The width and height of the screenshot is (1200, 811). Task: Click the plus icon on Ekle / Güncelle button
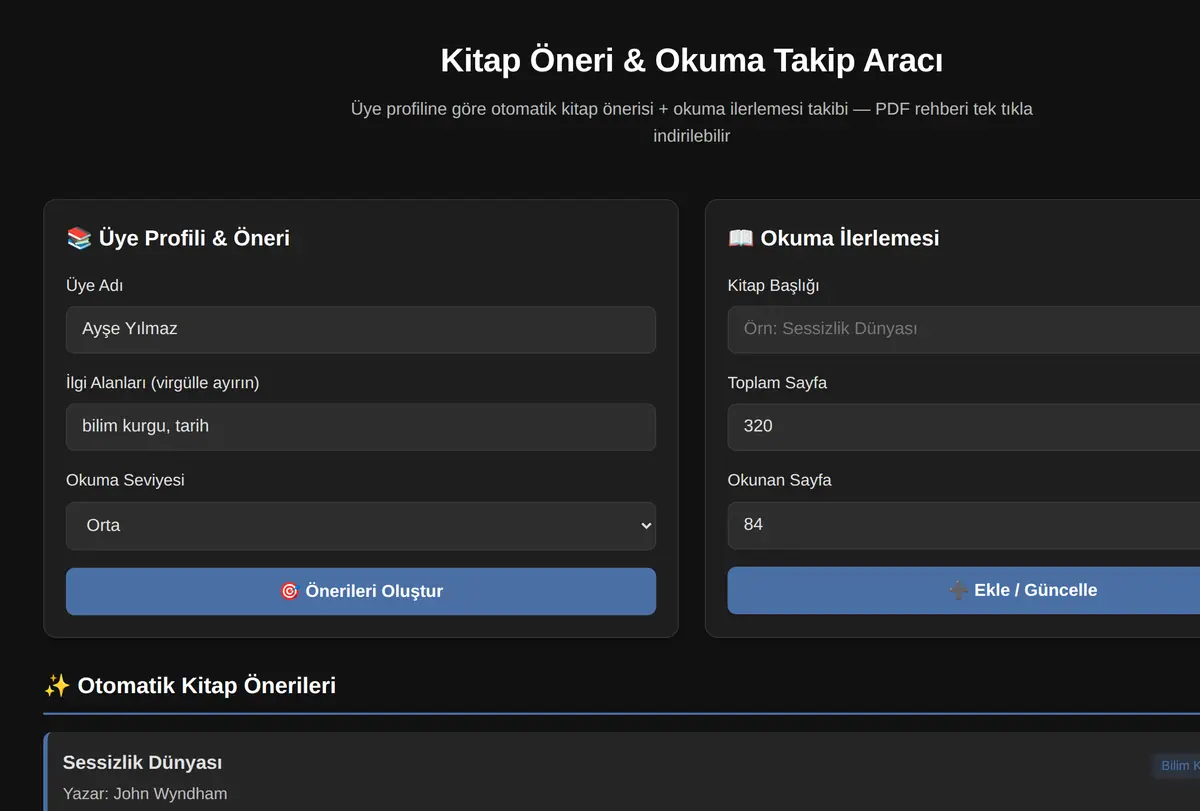click(x=958, y=590)
